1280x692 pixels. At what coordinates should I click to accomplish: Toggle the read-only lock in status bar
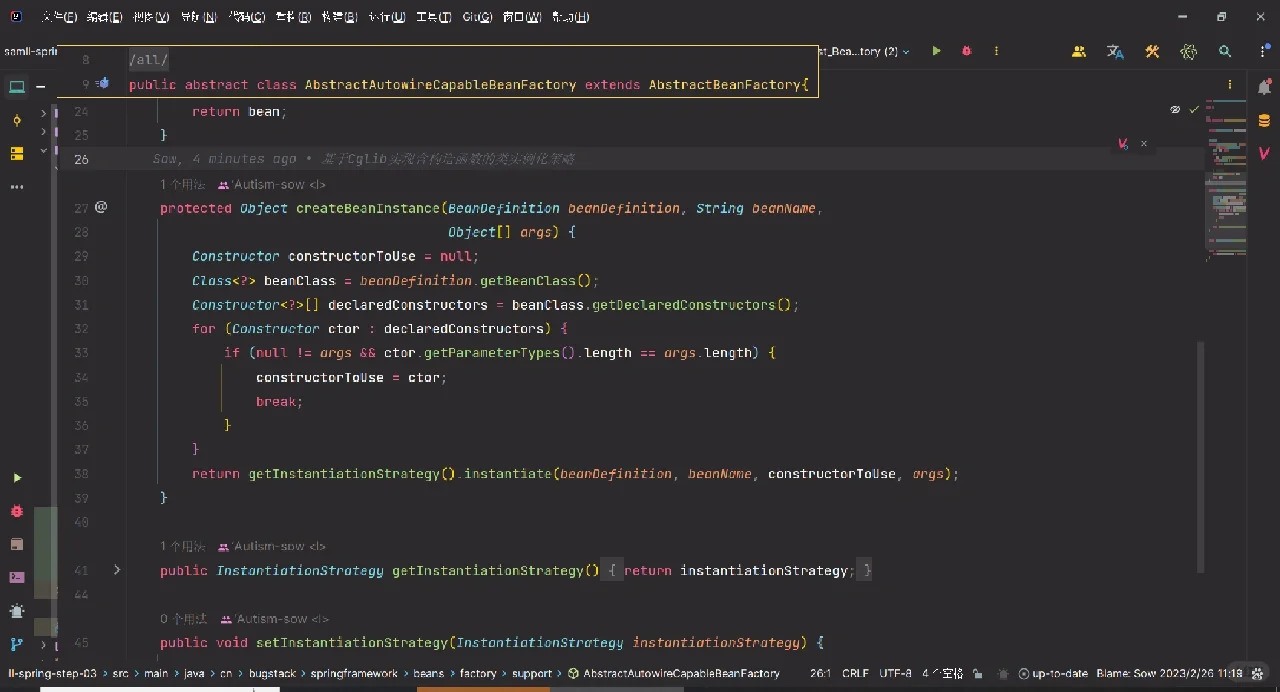point(977,674)
